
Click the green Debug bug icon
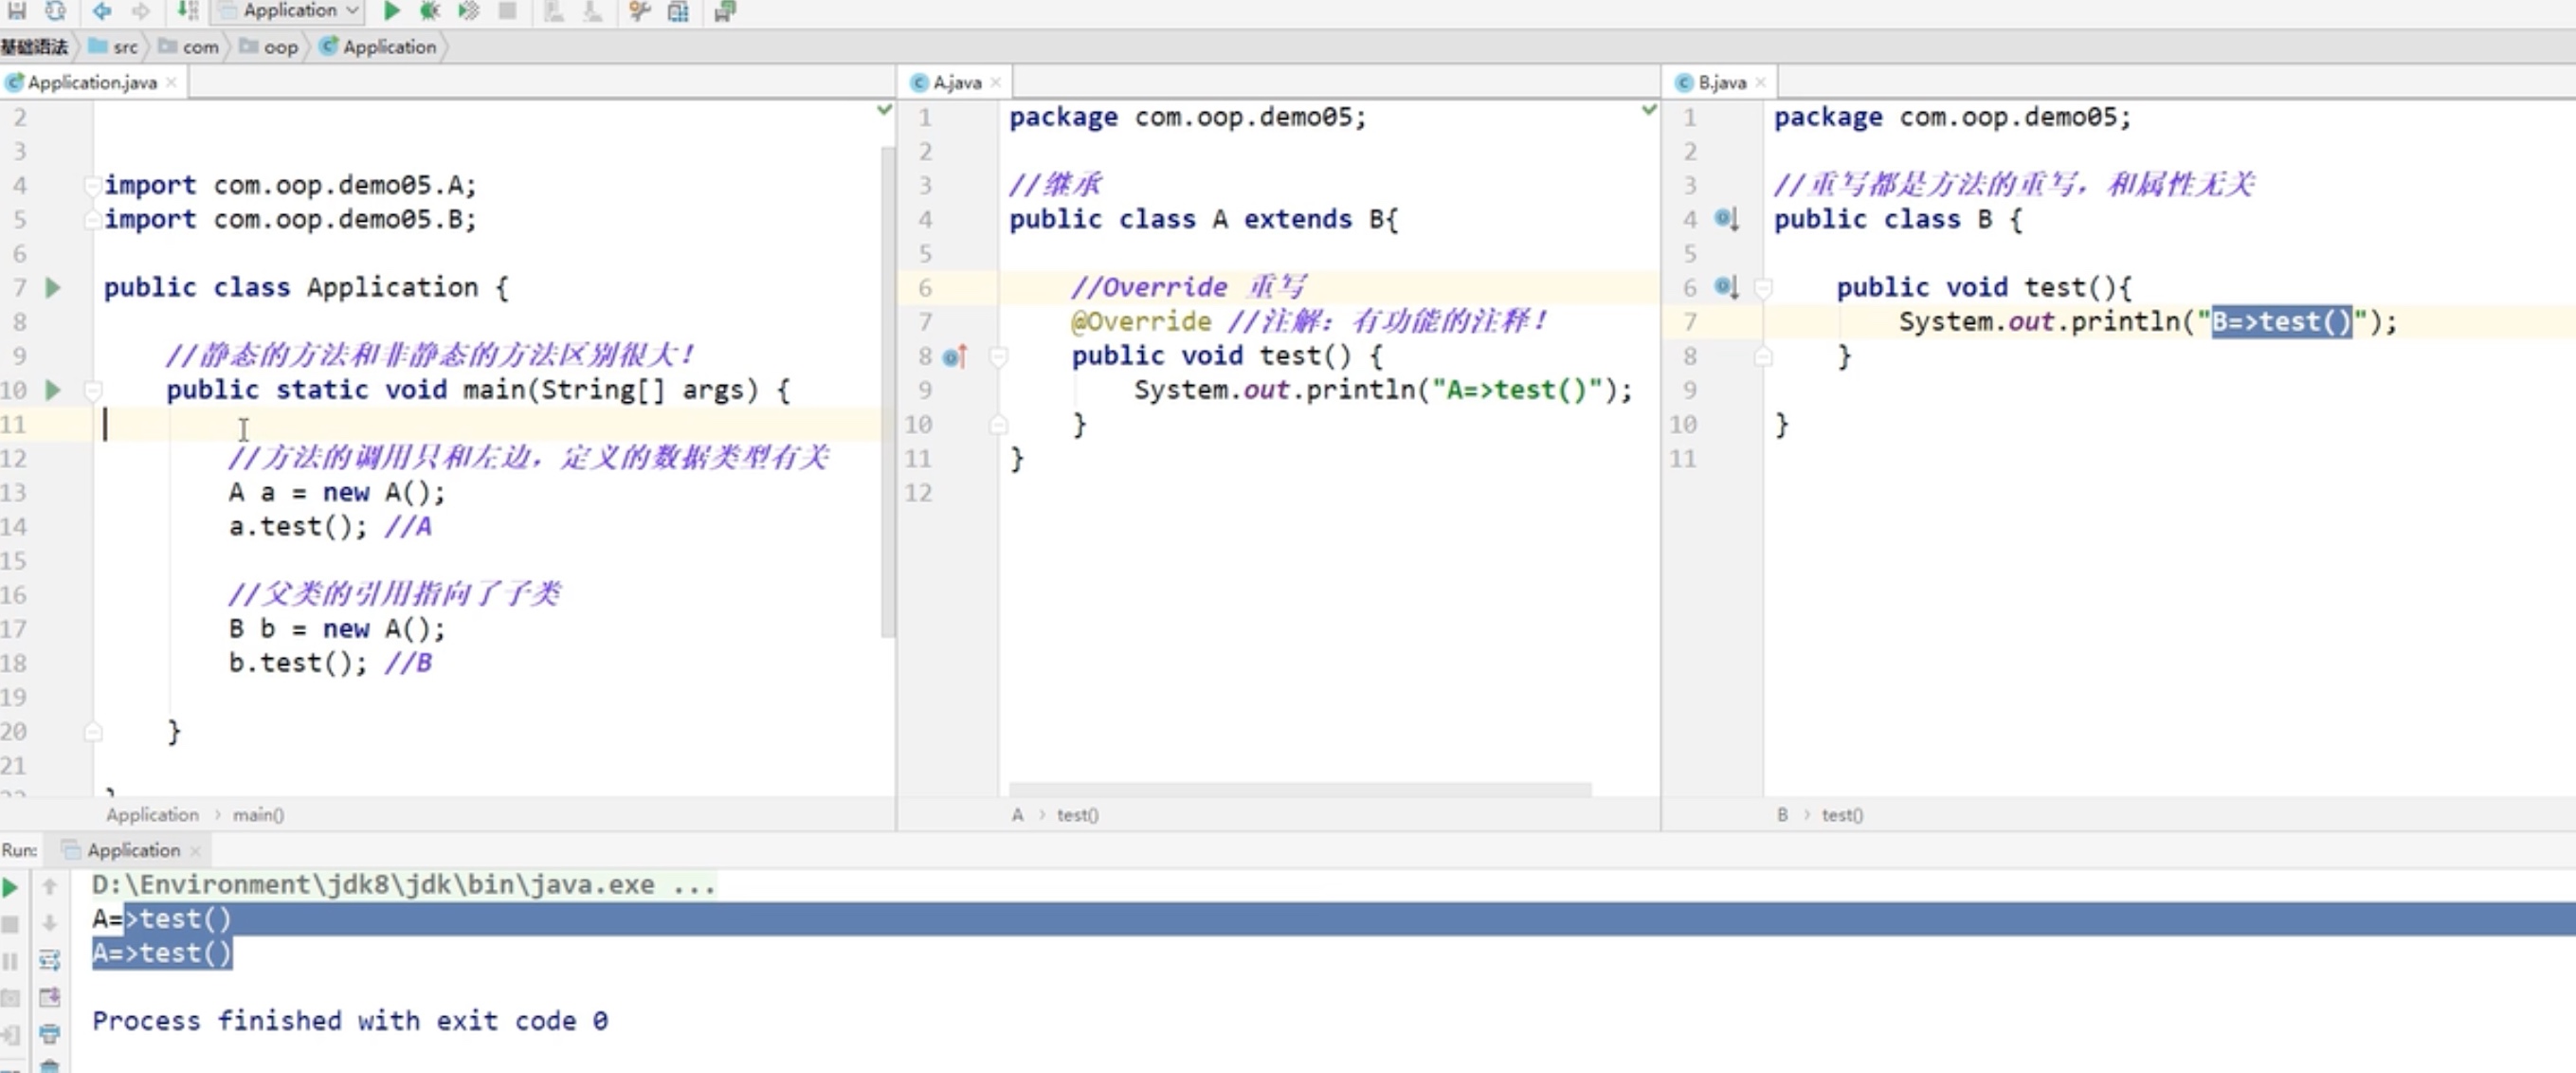tap(430, 11)
